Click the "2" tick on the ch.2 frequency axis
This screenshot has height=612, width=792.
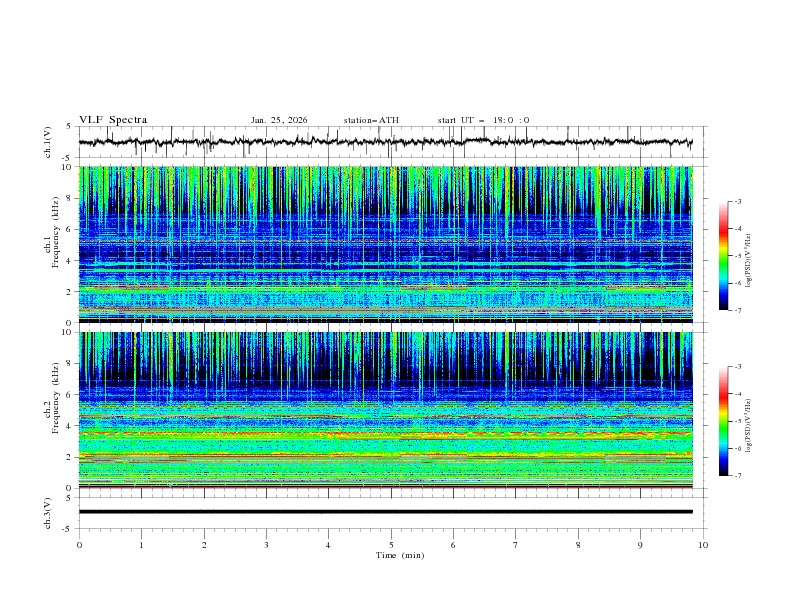(71, 457)
